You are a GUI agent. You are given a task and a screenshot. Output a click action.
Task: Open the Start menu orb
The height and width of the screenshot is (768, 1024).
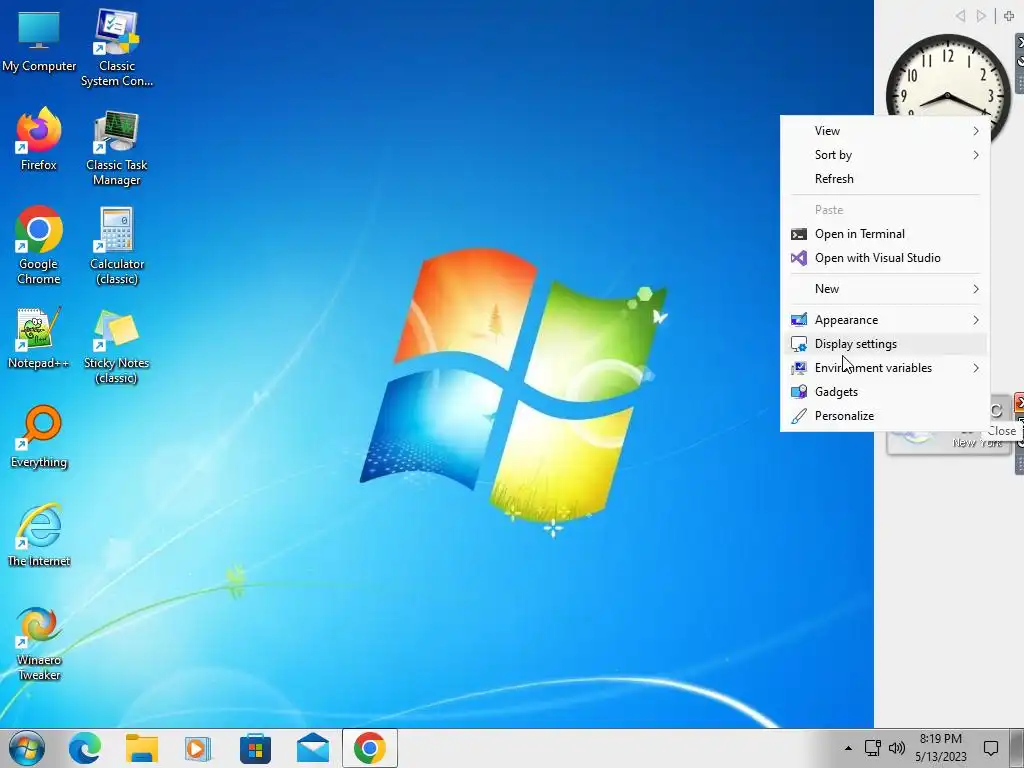tap(27, 748)
